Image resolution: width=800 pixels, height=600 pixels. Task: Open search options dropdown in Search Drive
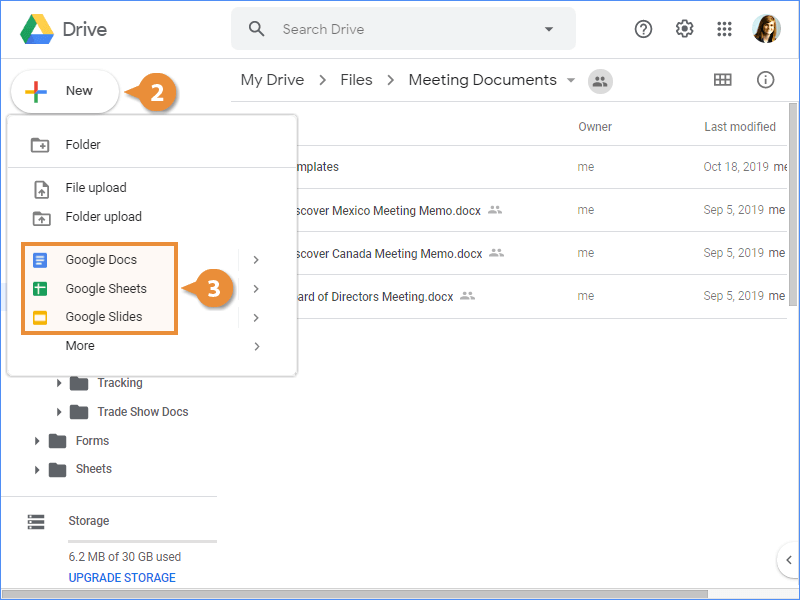click(x=548, y=29)
